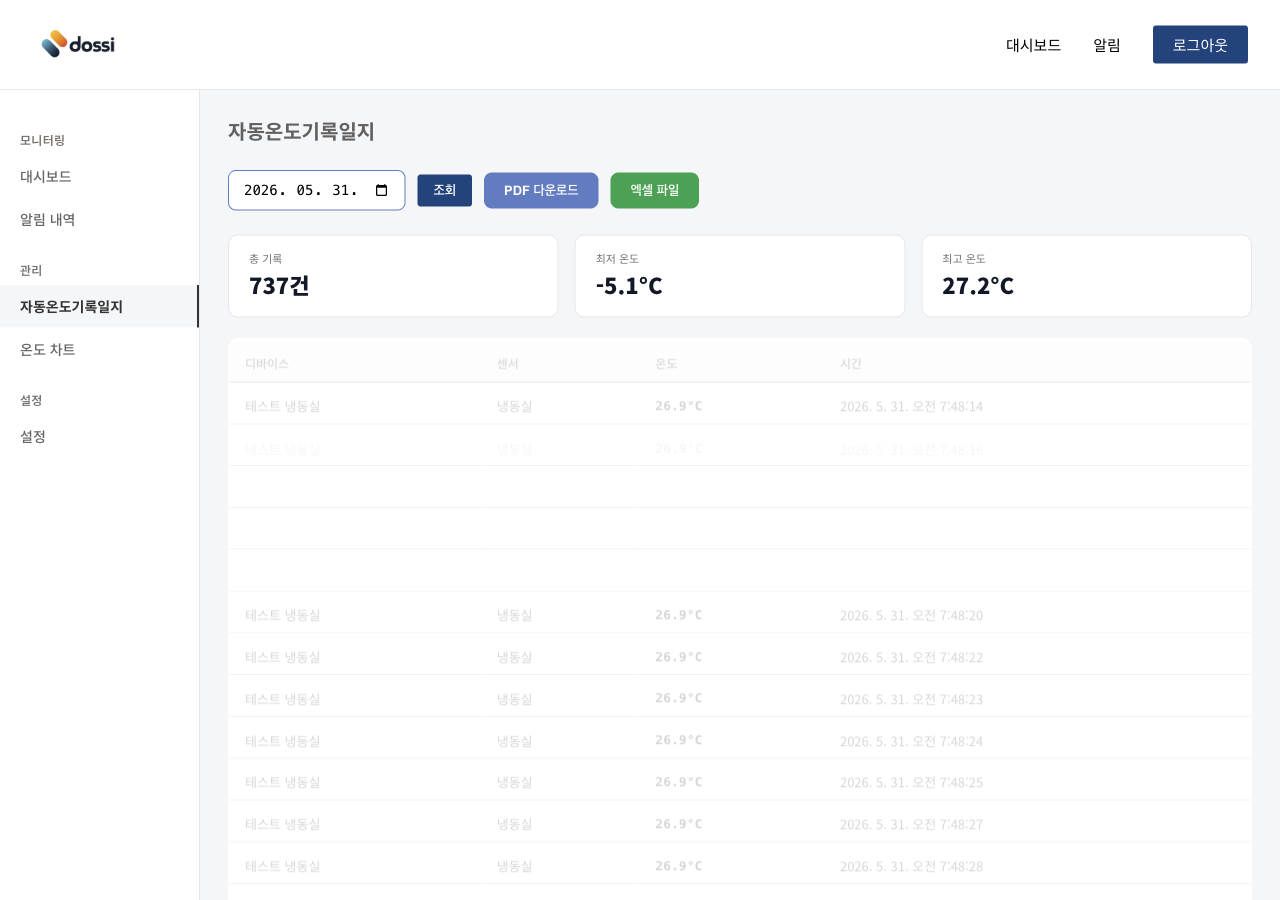Open the date picker calendar icon
Screen dimensions: 1280x900
pos(381,190)
